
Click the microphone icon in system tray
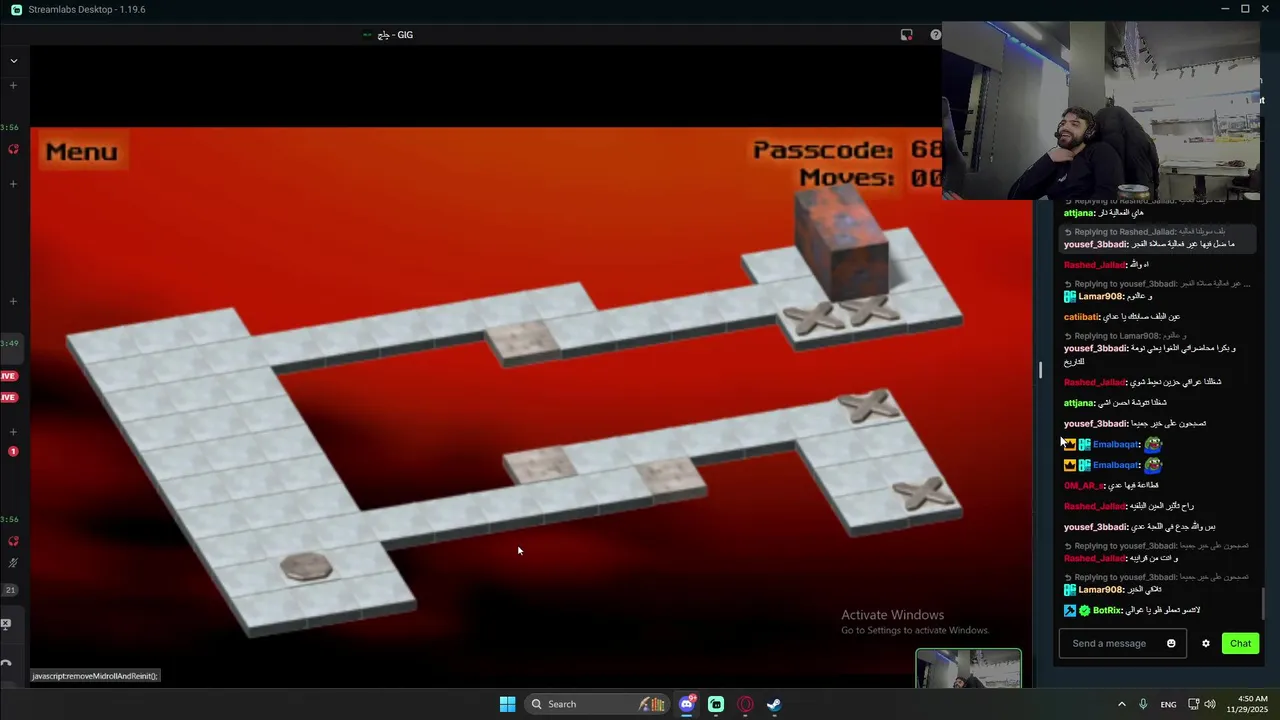point(1143,704)
